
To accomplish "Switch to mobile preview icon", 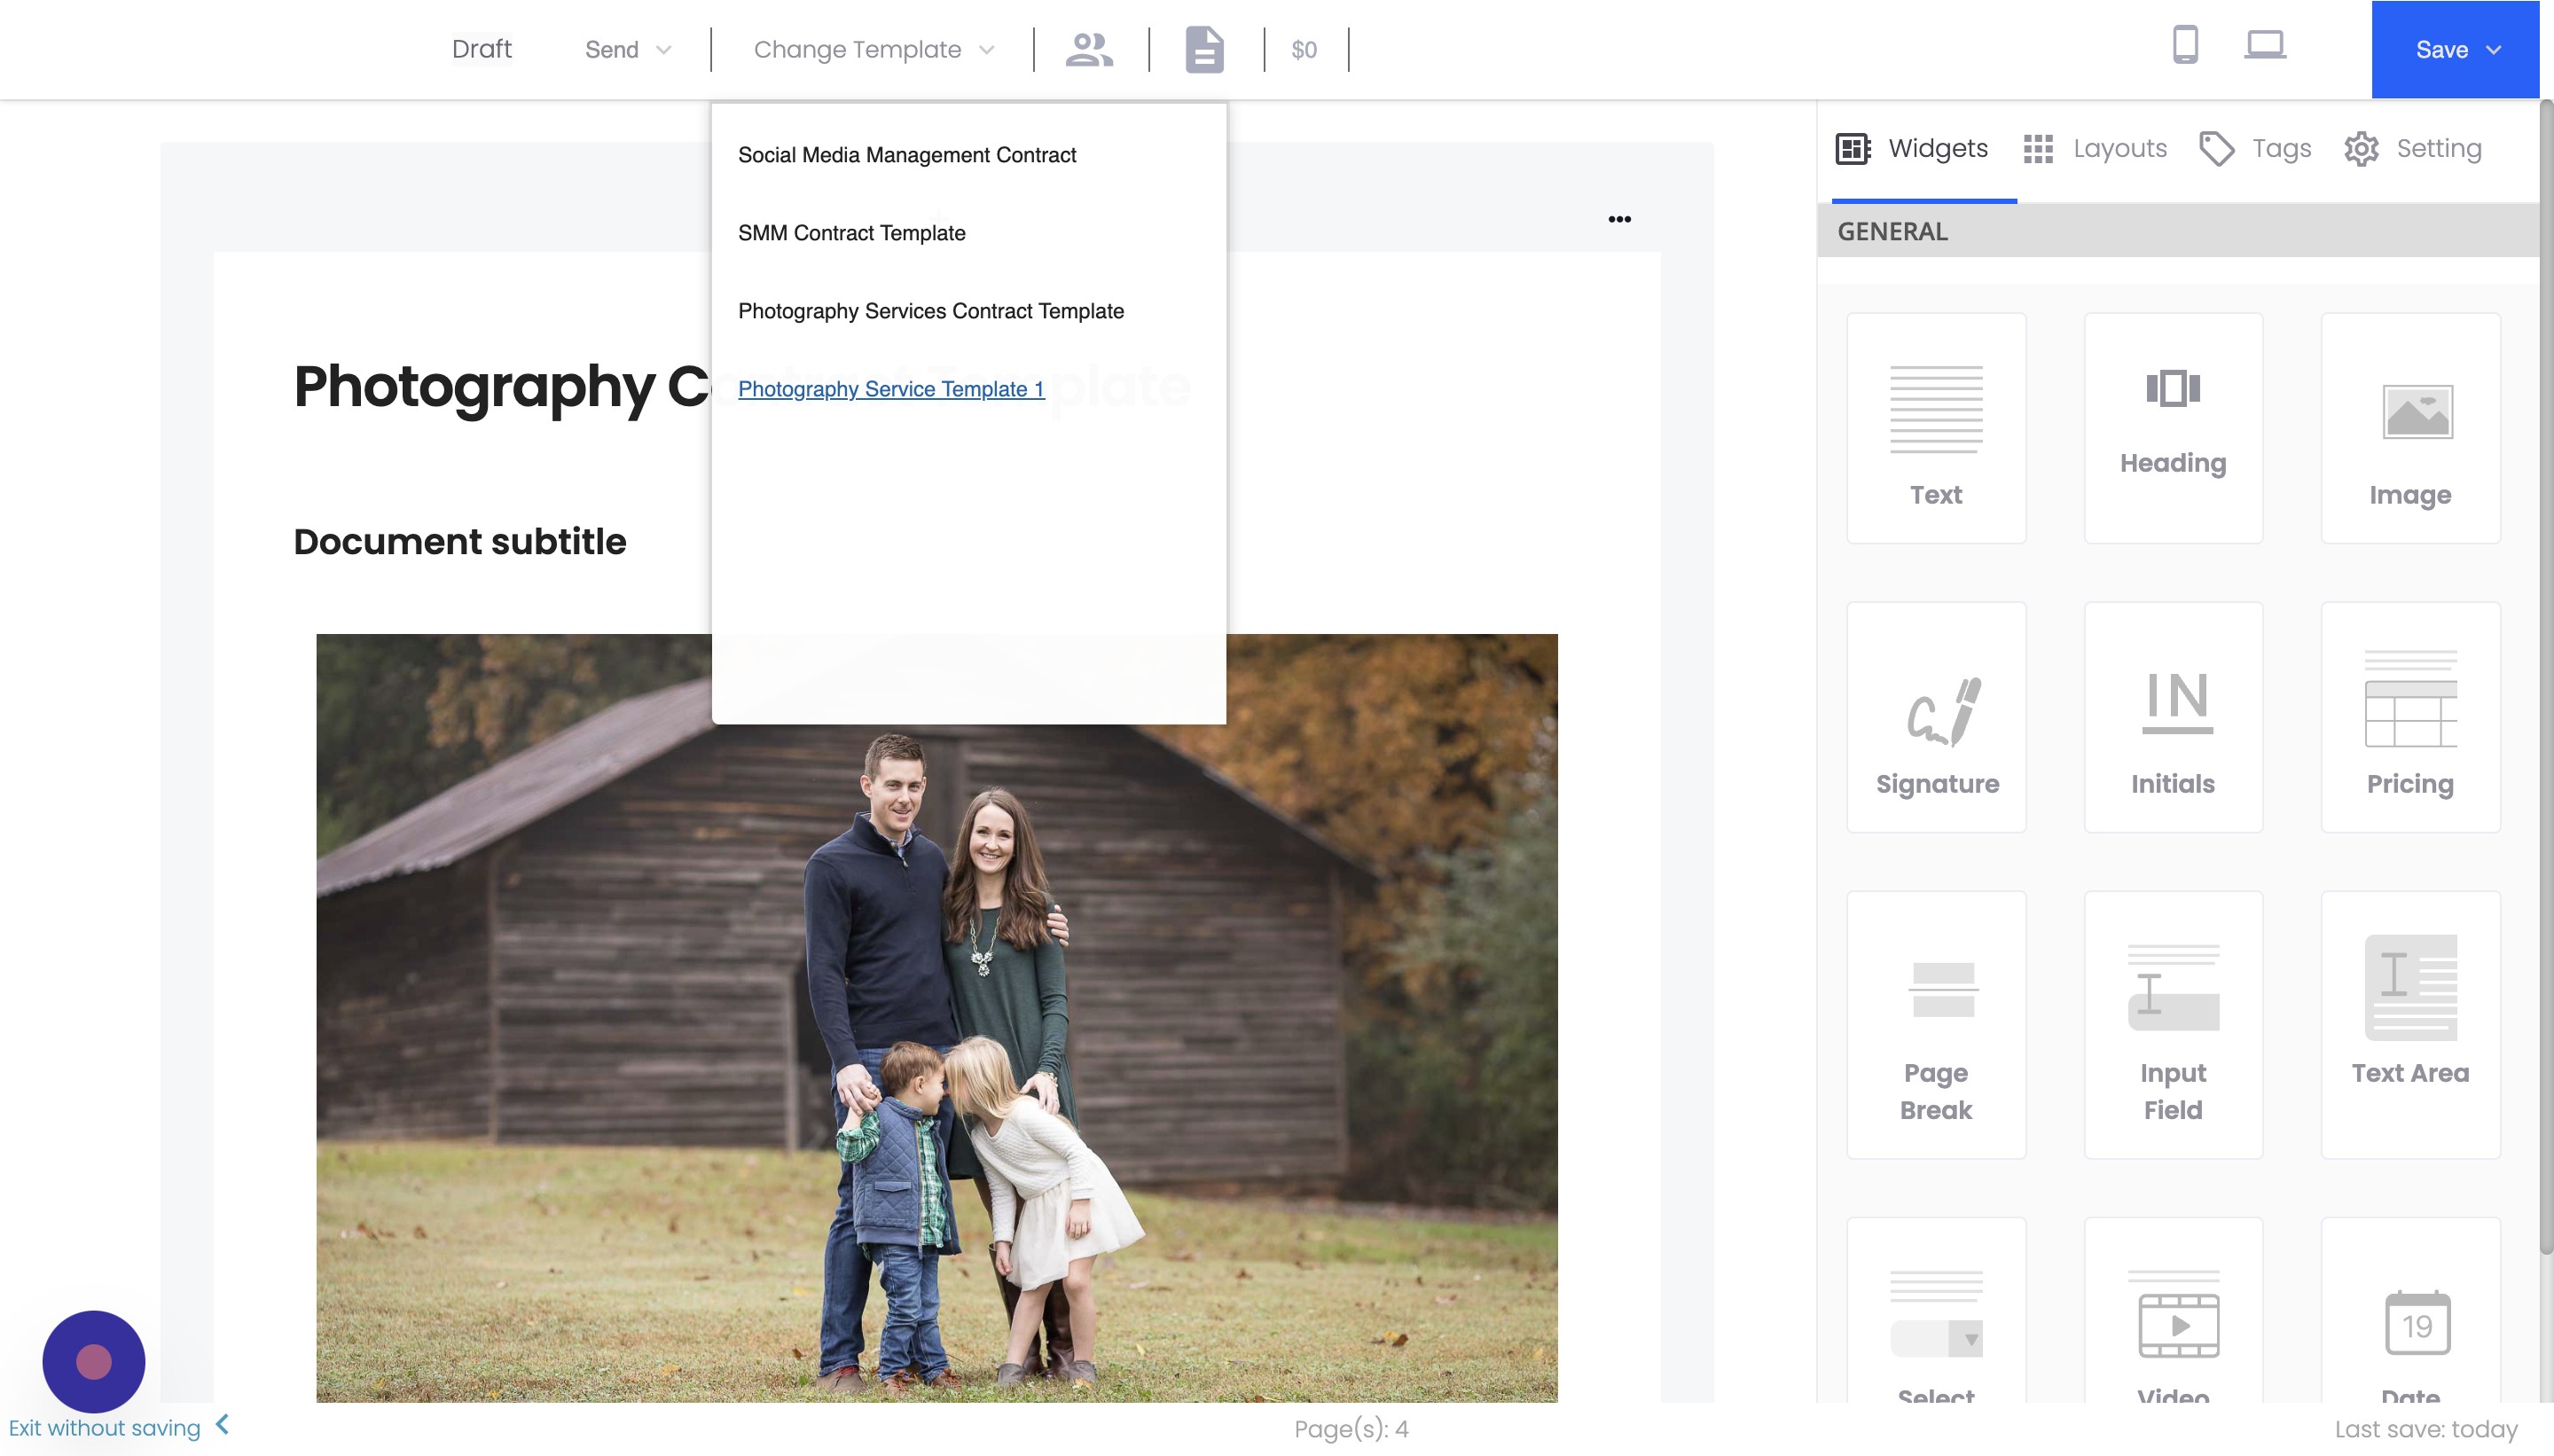I will 2185,45.
